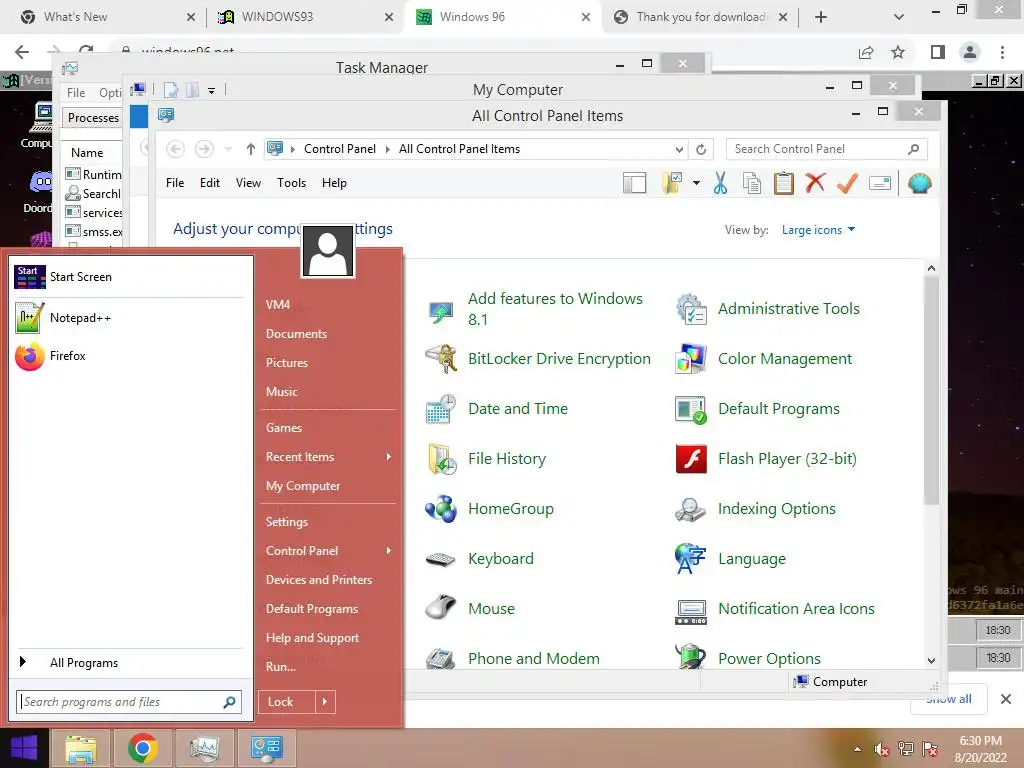Switch to the What's New browser tab

pos(108,17)
